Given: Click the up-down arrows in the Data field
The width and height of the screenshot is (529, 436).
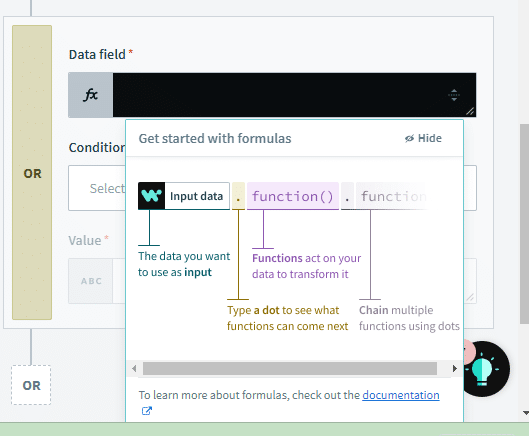Looking at the screenshot, I should point(454,95).
